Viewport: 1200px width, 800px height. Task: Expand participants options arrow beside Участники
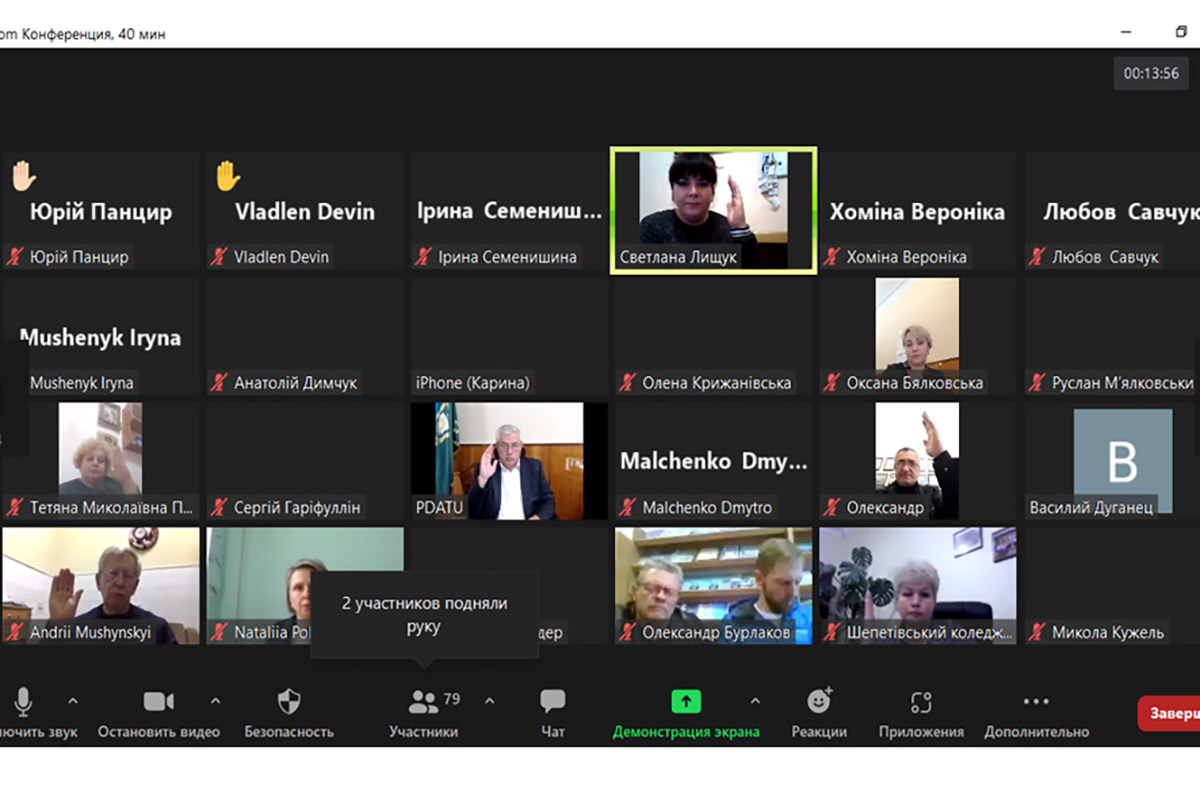pyautogui.click(x=489, y=701)
